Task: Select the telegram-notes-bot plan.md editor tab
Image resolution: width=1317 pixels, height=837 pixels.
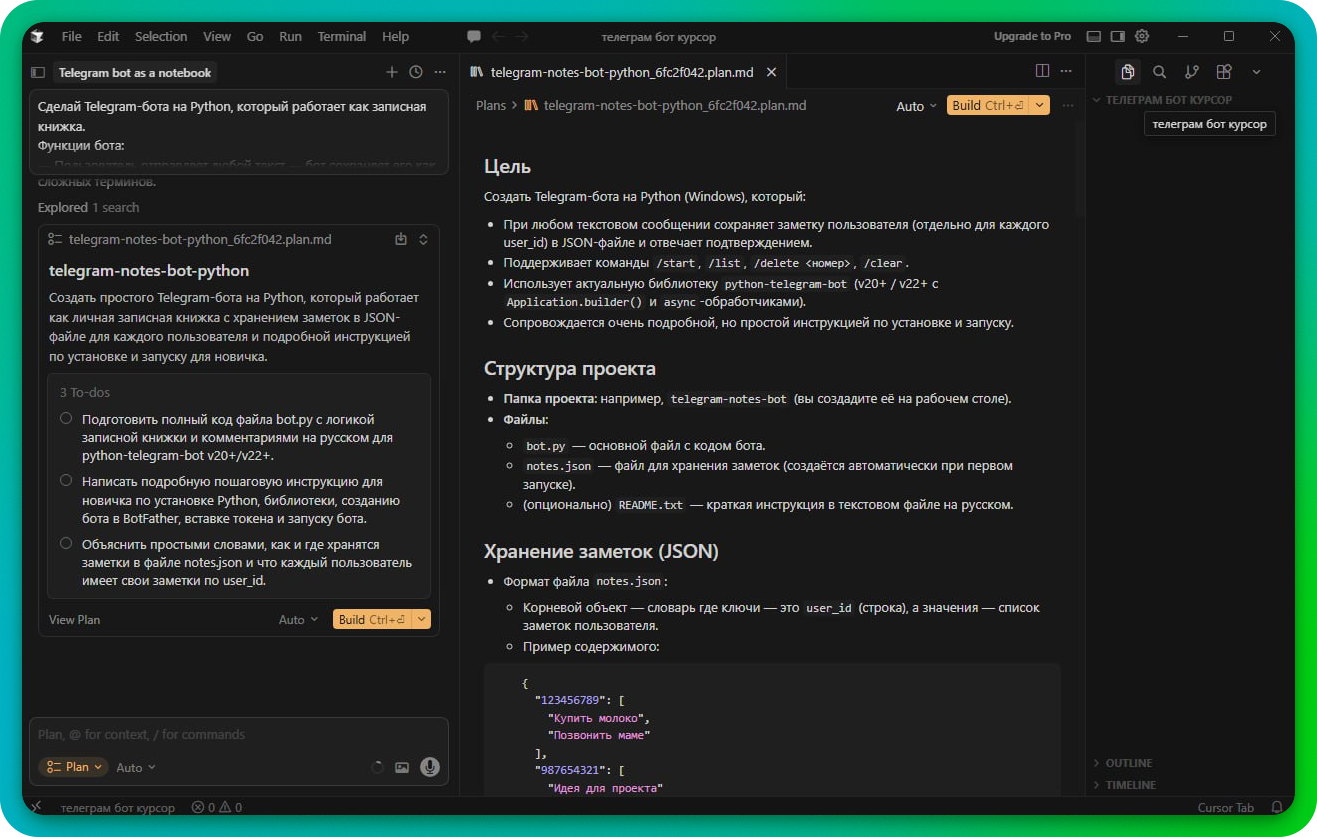Action: coord(624,72)
